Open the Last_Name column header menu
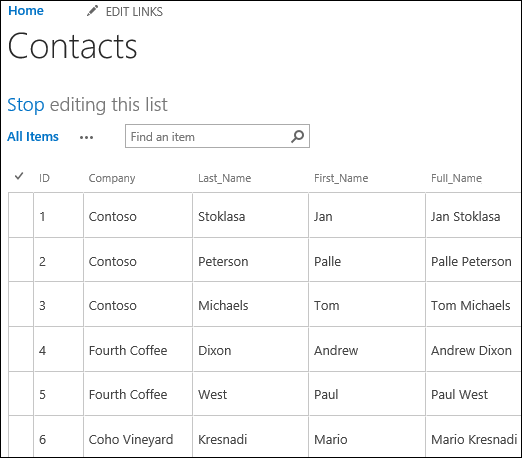This screenshot has height=458, width=522. coord(224,178)
